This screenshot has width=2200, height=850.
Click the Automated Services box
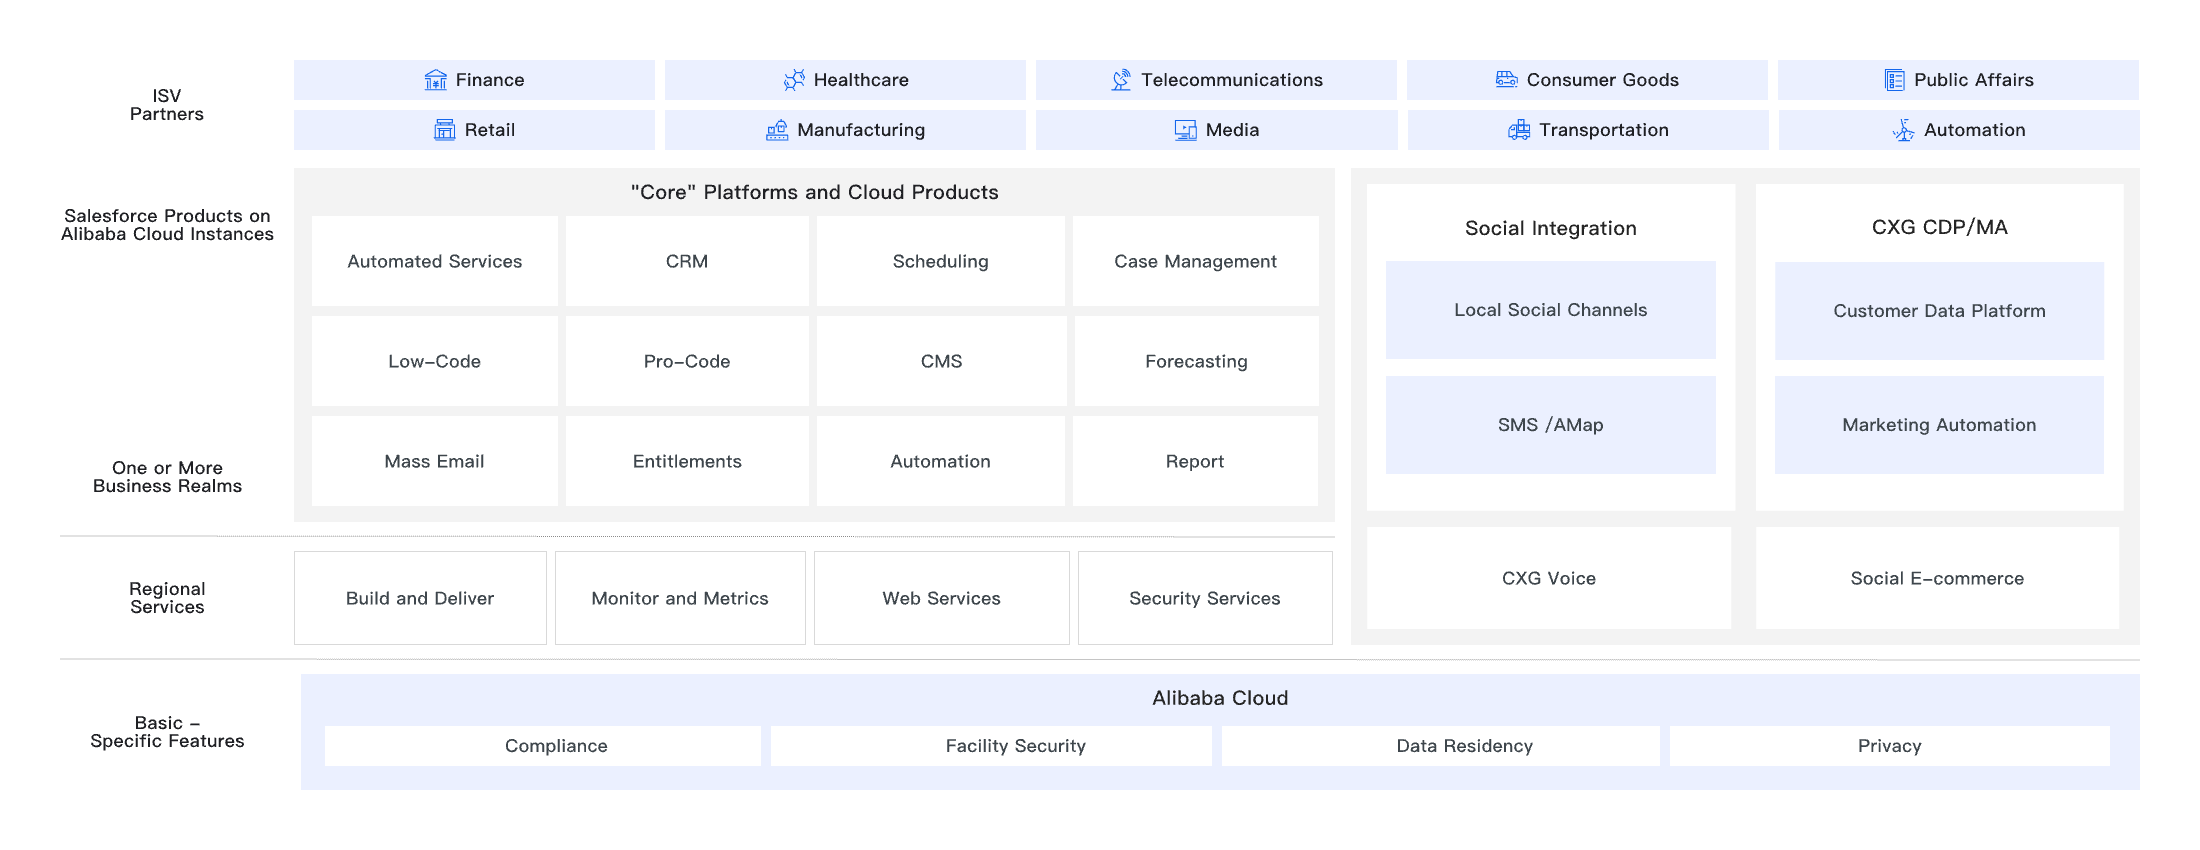pyautogui.click(x=435, y=261)
